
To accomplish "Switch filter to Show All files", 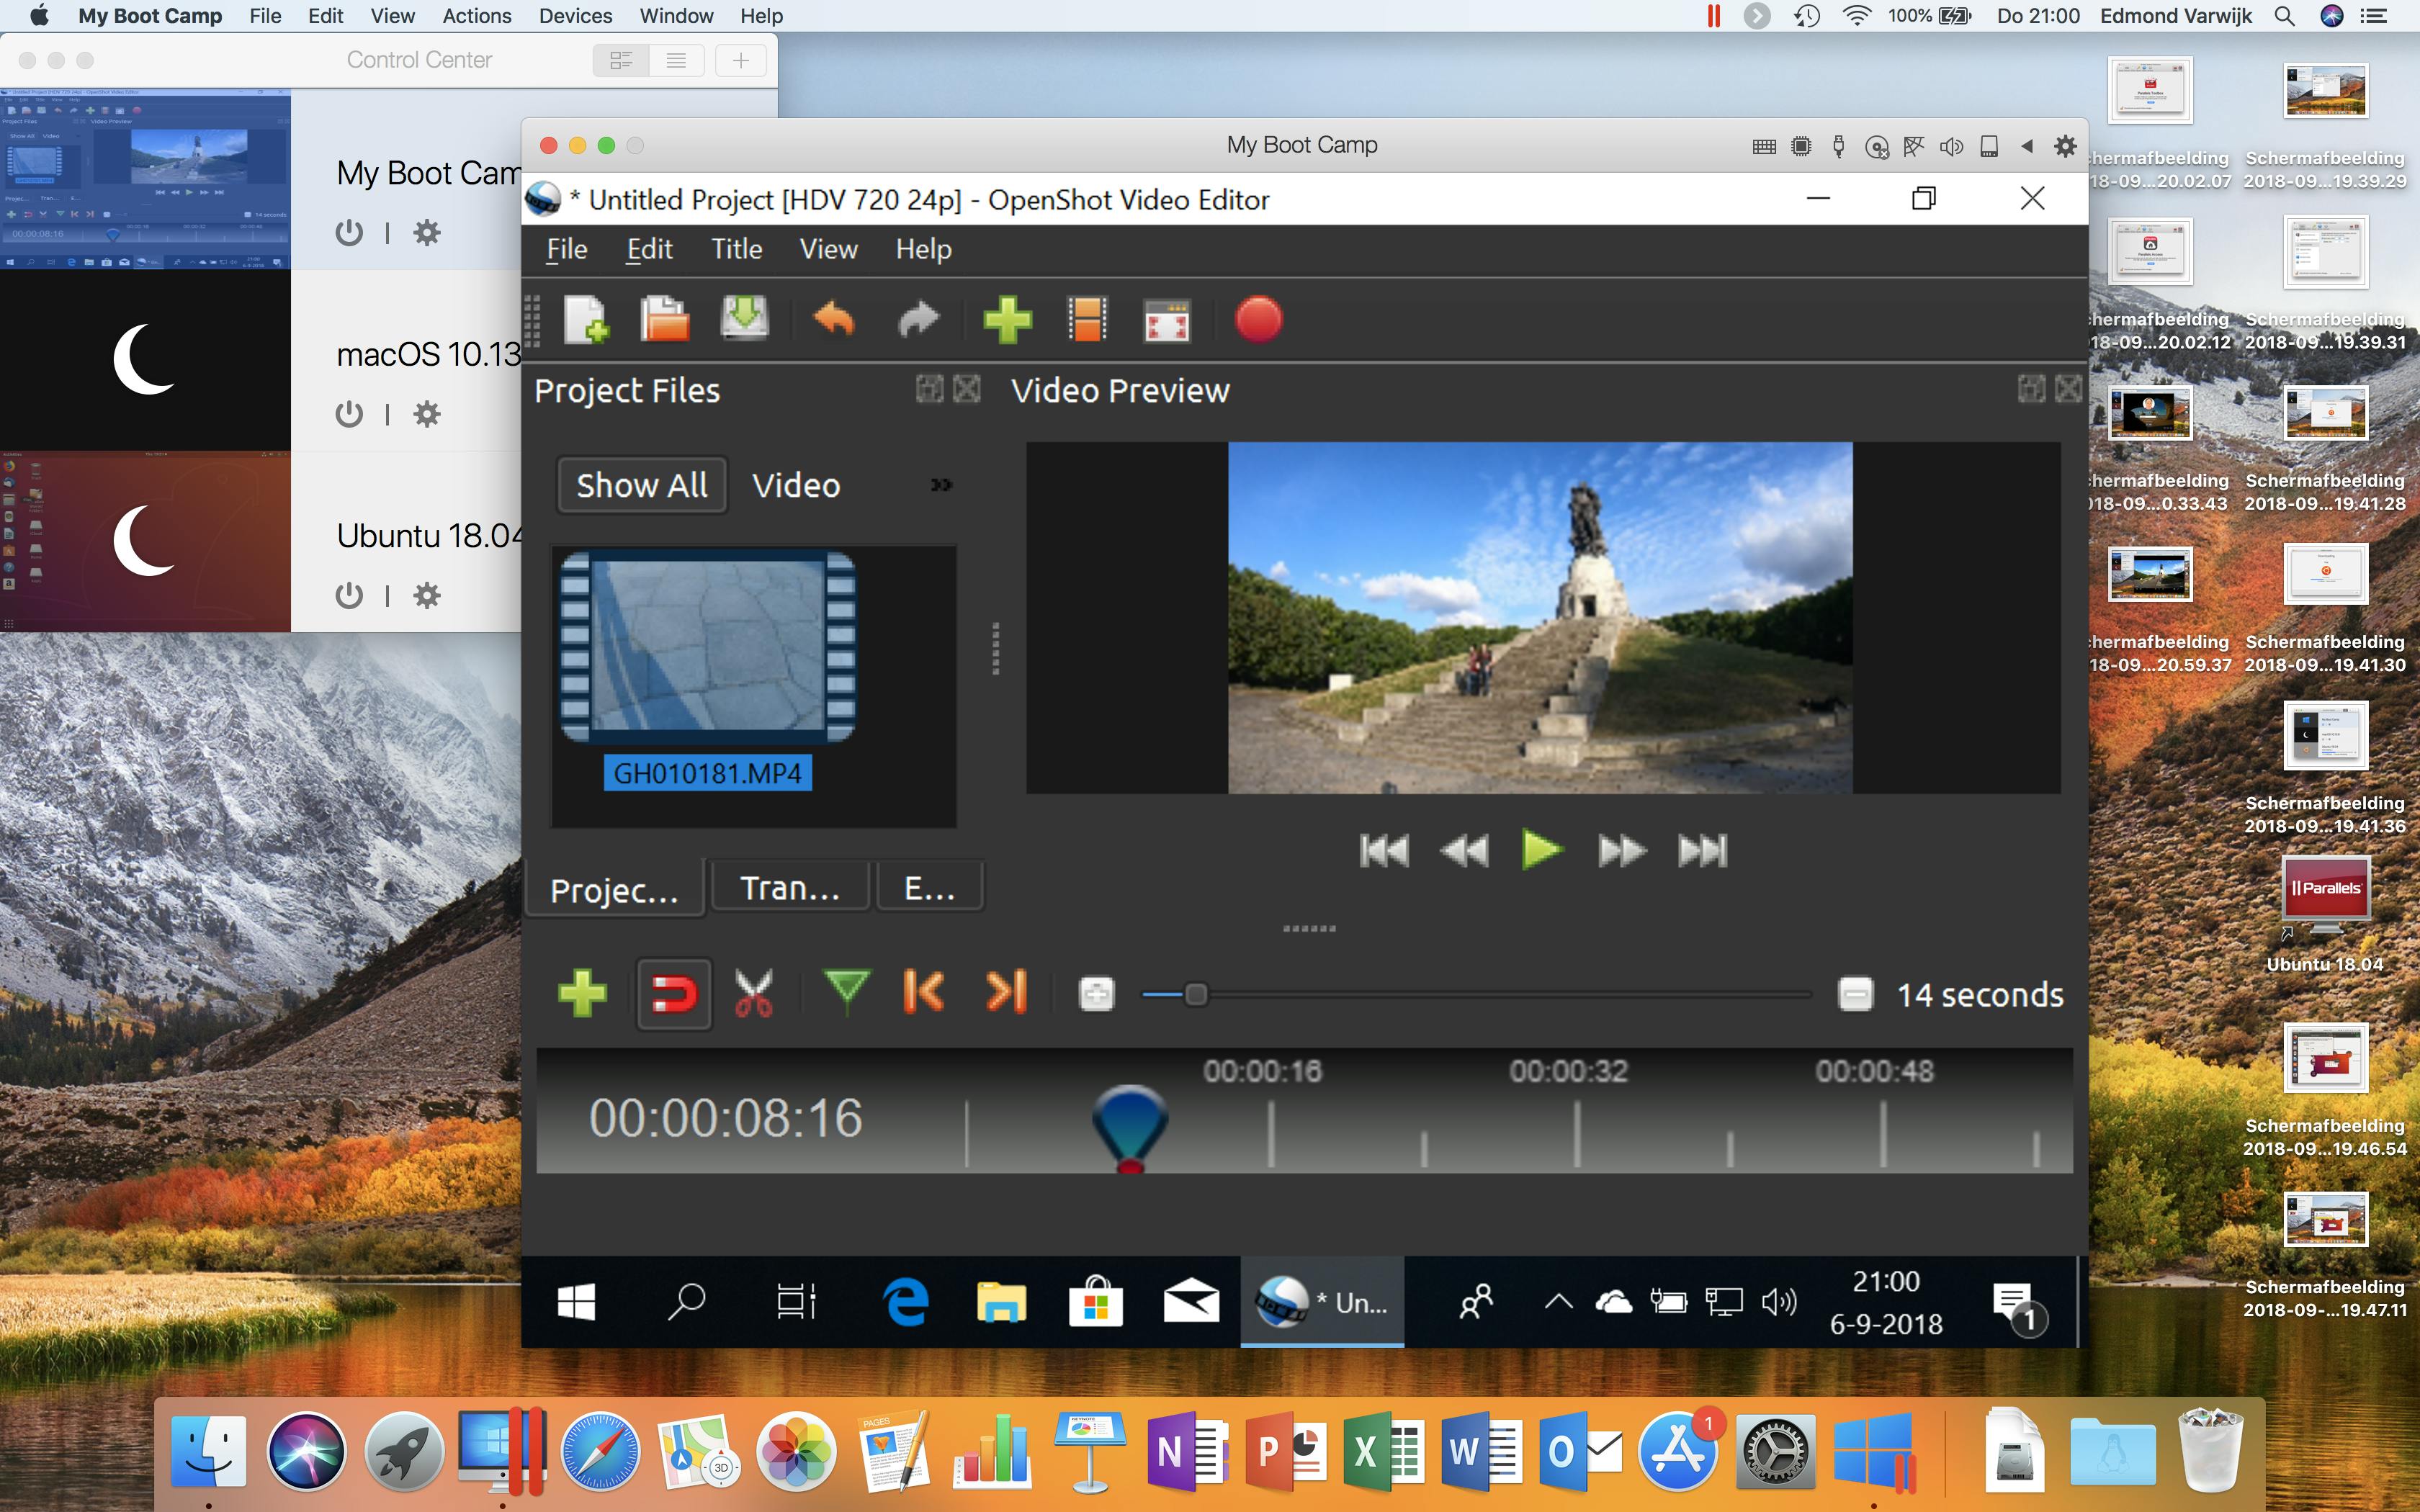I will click(642, 485).
